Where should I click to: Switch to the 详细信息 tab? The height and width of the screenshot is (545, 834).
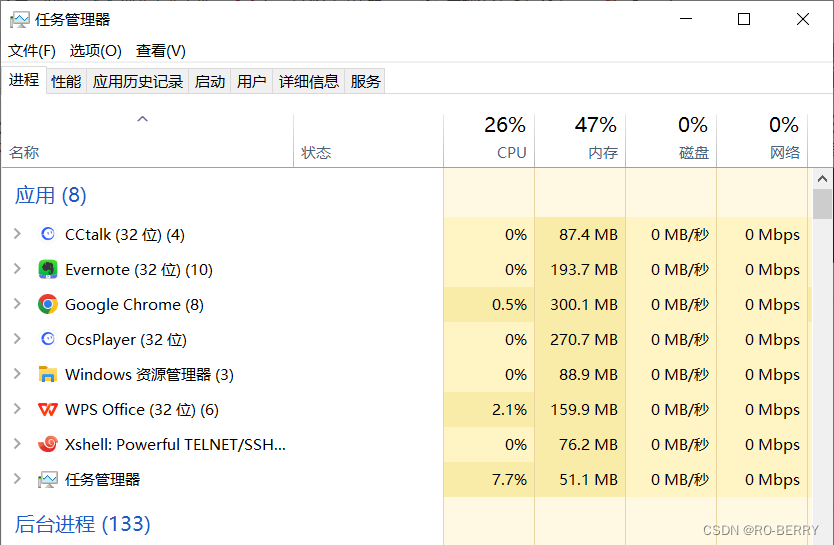click(x=308, y=82)
